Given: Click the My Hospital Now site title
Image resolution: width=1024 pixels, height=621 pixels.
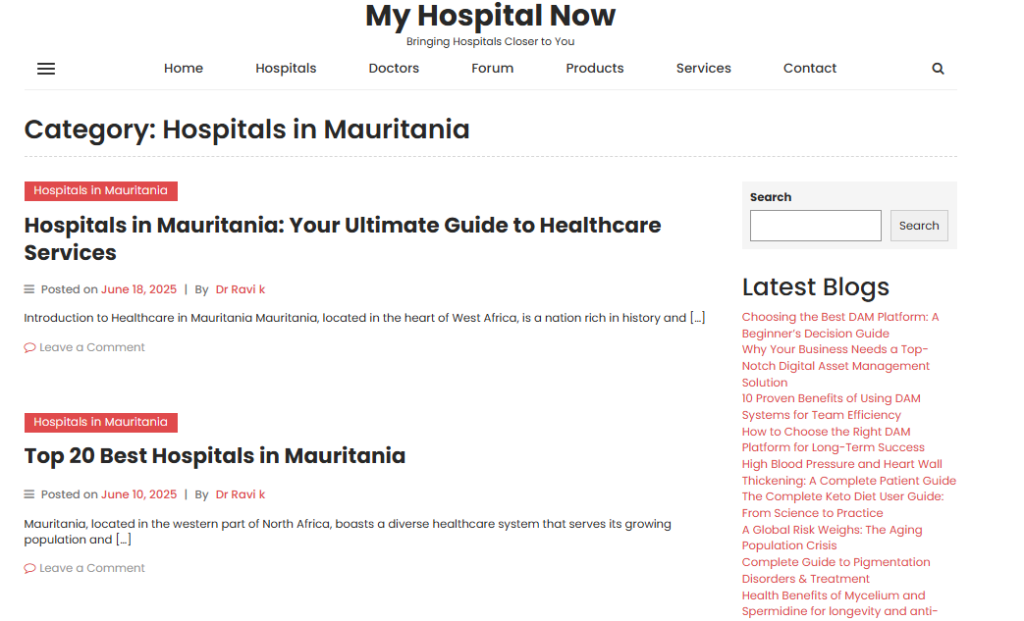Looking at the screenshot, I should pyautogui.click(x=490, y=16).
